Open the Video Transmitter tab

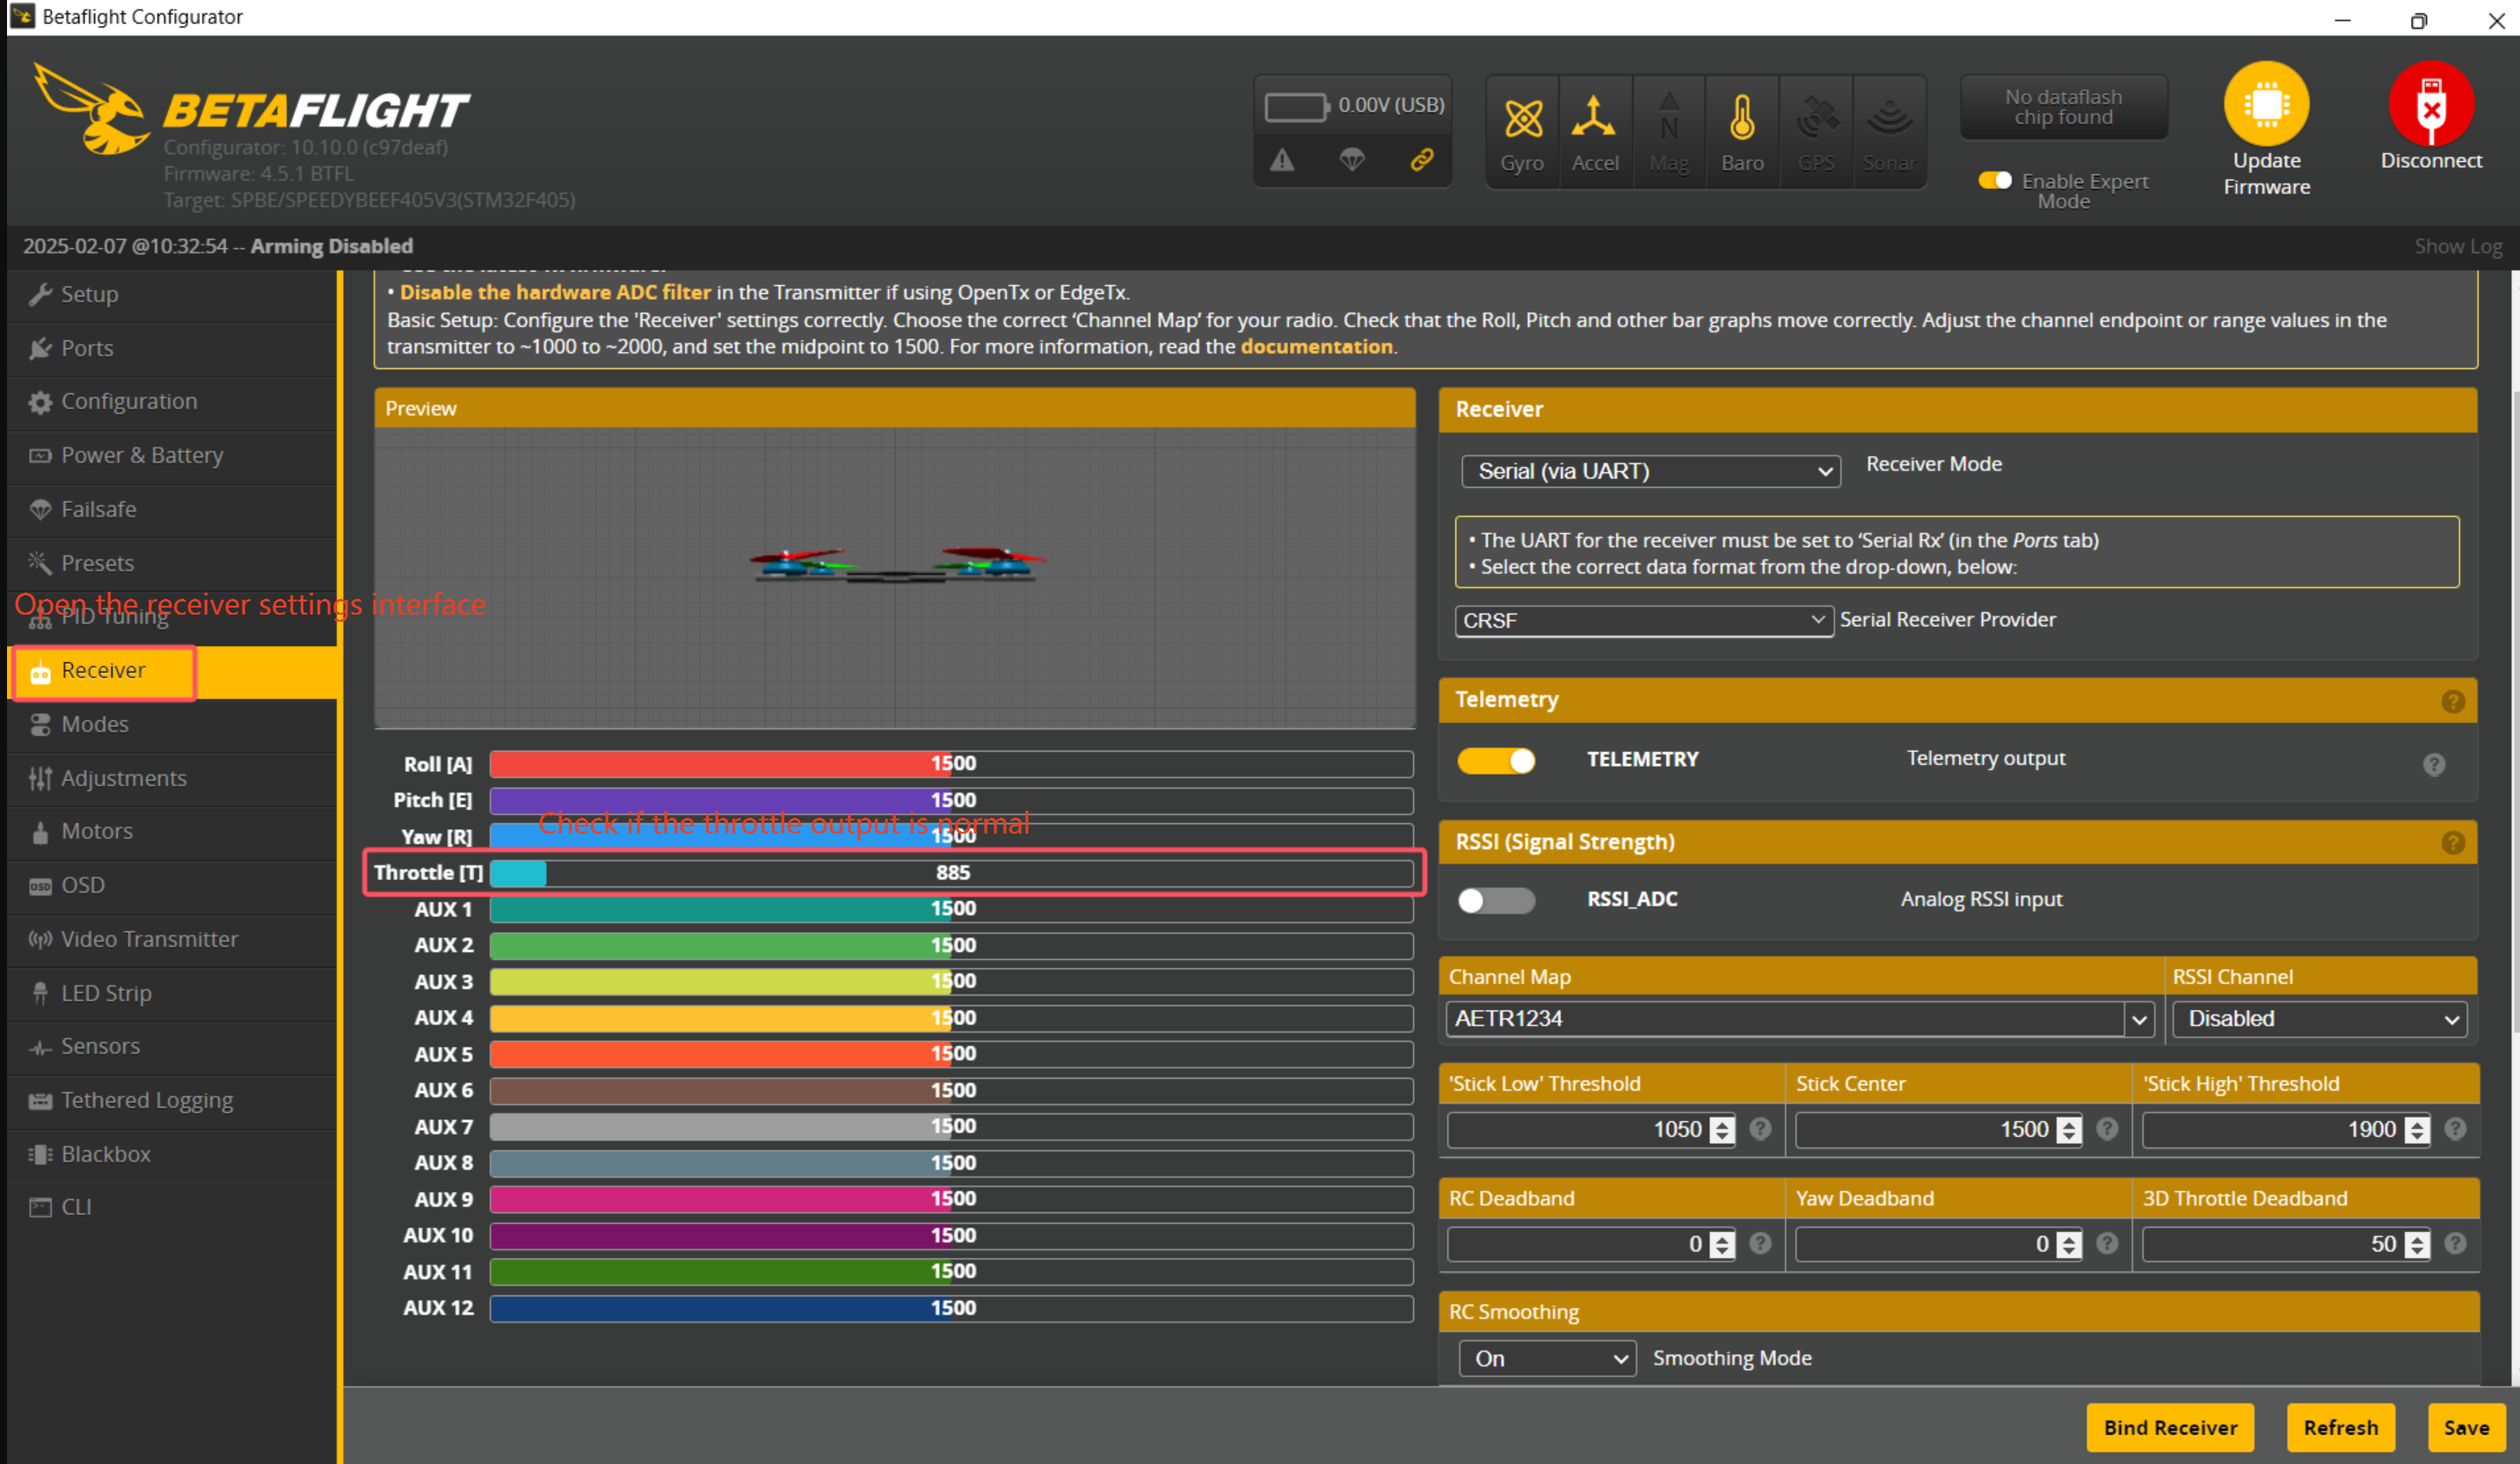click(x=172, y=939)
